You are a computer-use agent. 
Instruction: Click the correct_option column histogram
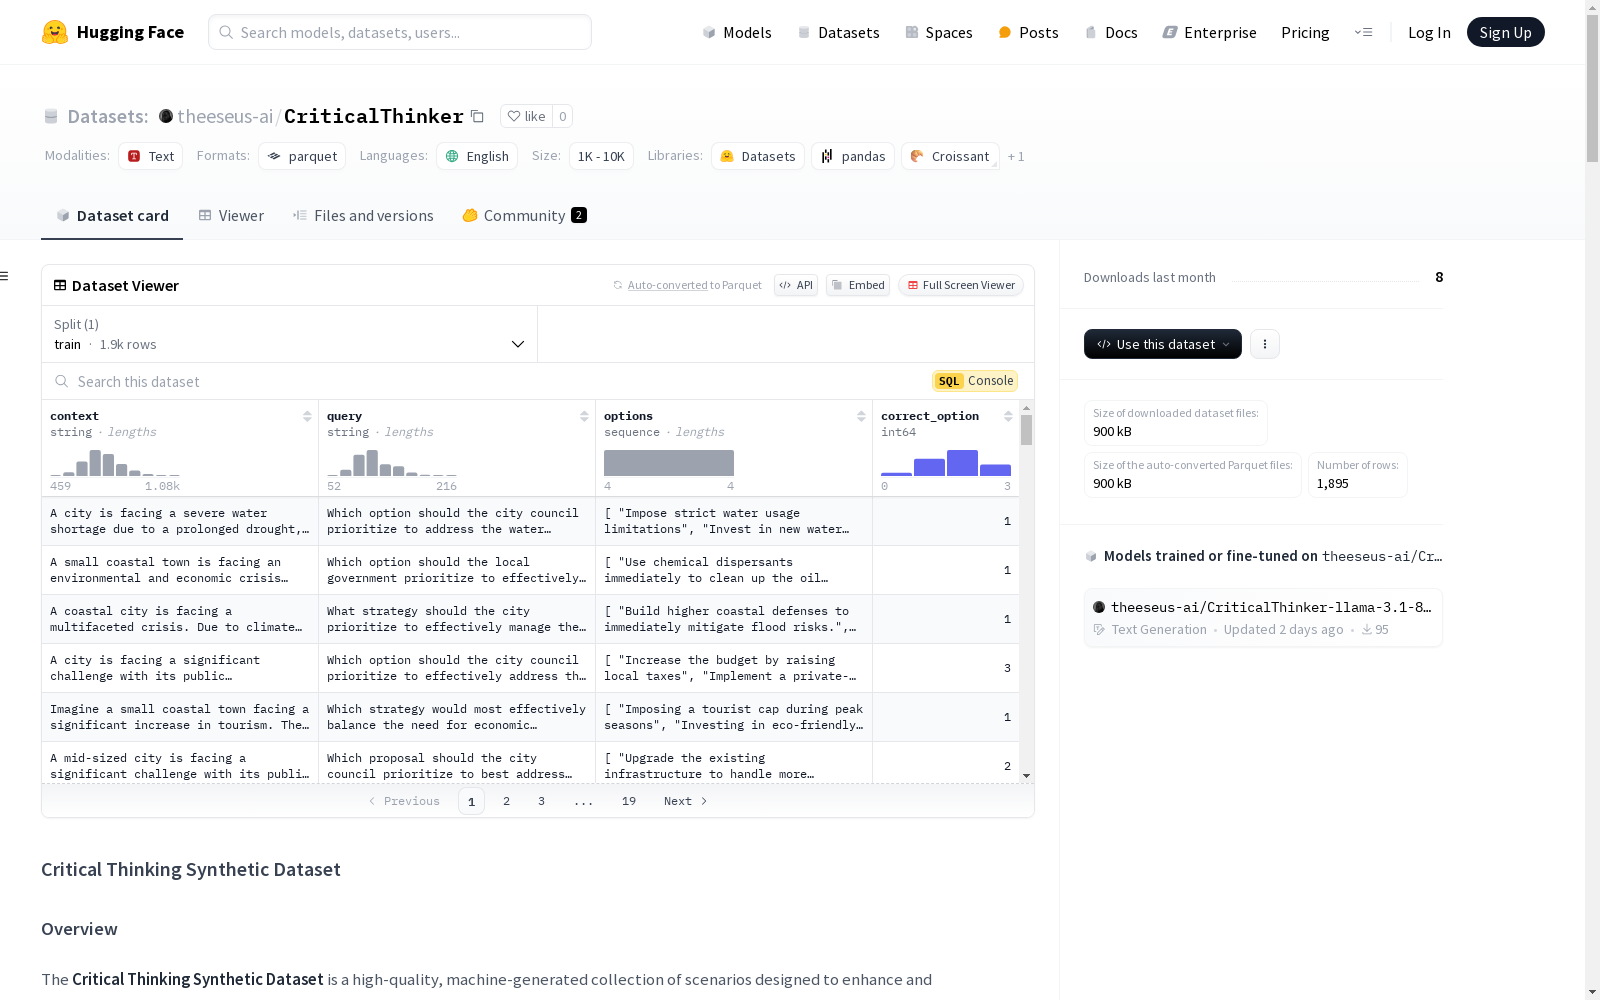coord(946,463)
